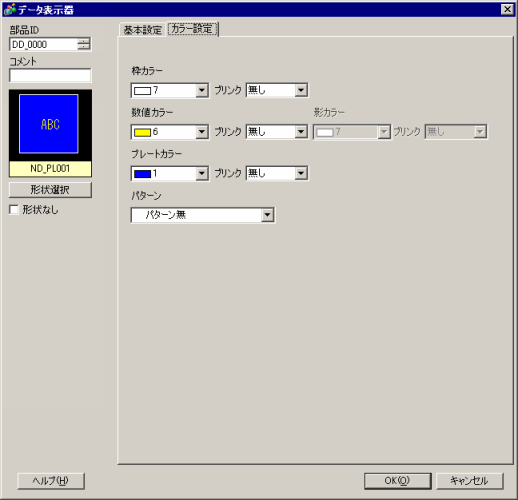Click the OK(O) button
This screenshot has width=518, height=500.
(x=397, y=481)
